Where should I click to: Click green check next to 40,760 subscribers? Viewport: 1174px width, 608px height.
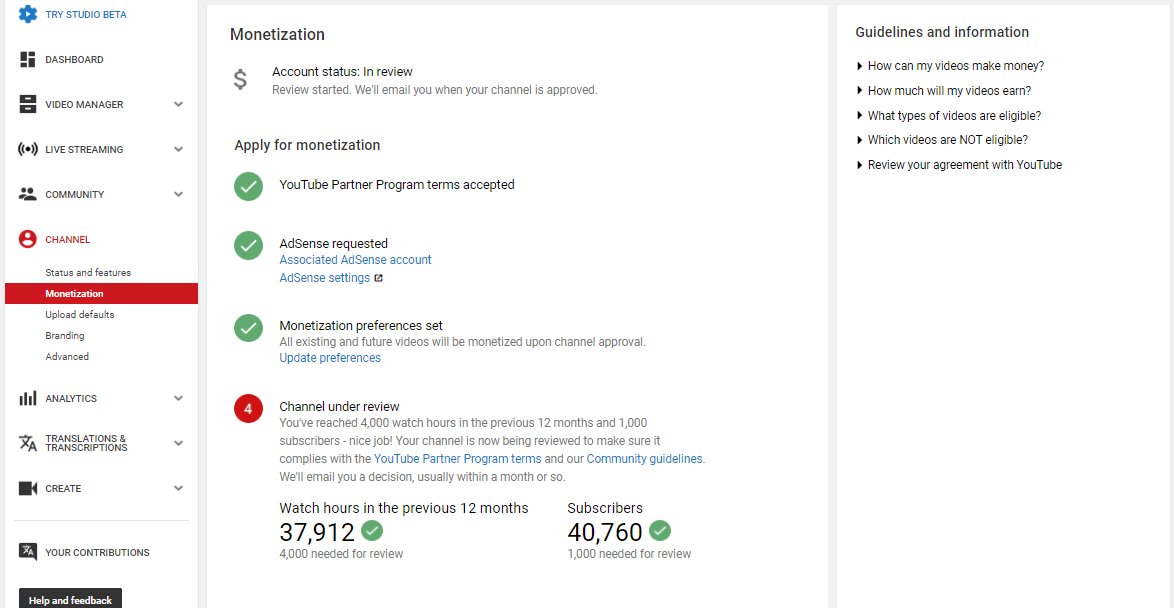click(x=660, y=531)
